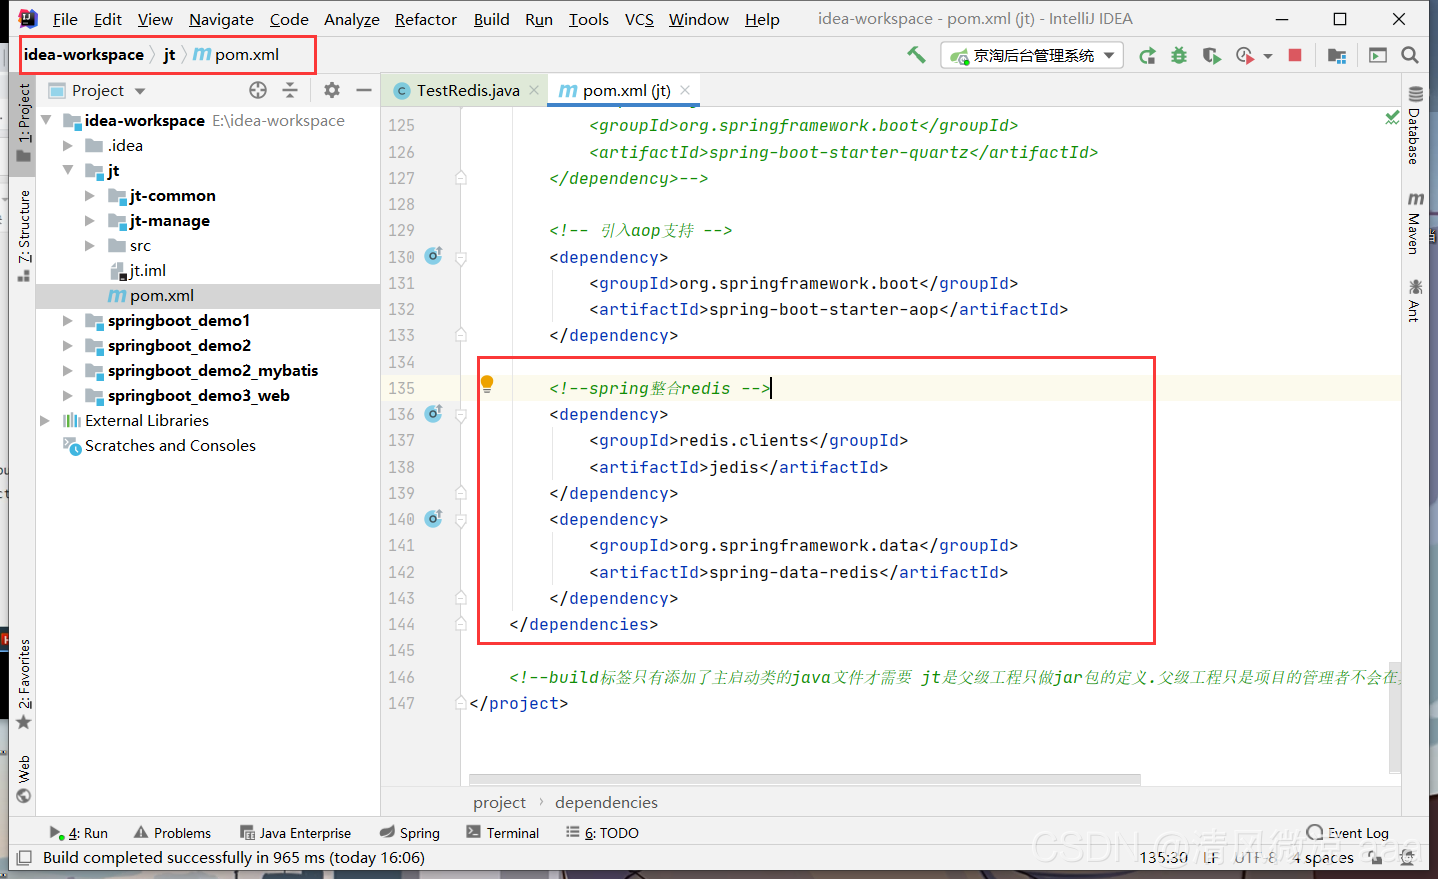Viewport: 1438px width, 879px height.
Task: Toggle the 2: Favorites tool window button
Action: coord(24,684)
